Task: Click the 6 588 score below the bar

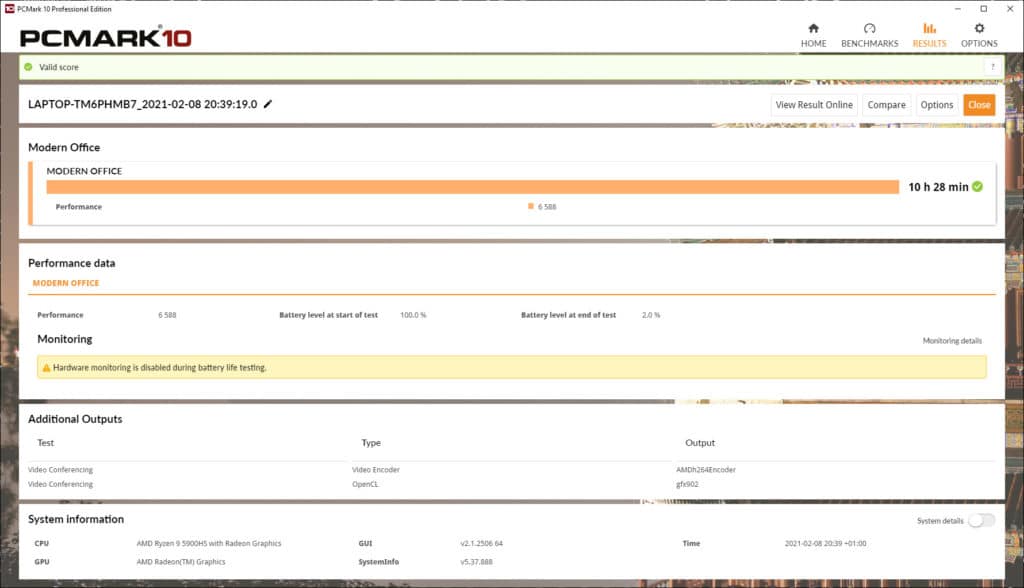Action: click(x=547, y=206)
